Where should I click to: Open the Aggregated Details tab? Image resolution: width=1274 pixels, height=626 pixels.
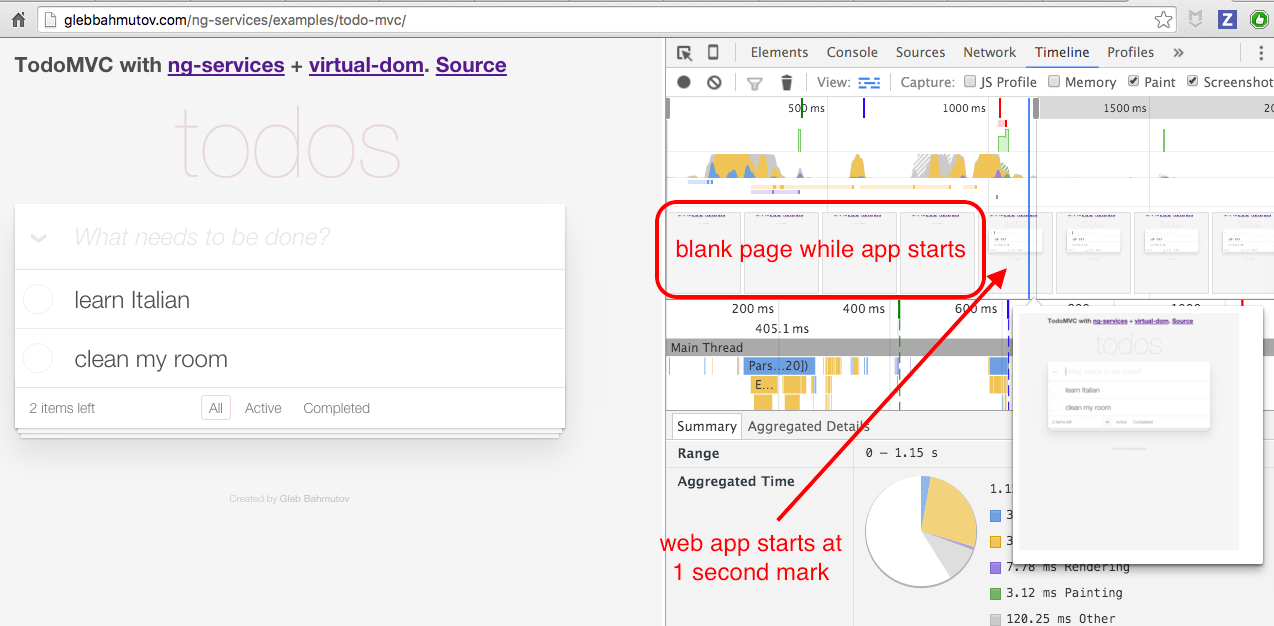point(808,426)
